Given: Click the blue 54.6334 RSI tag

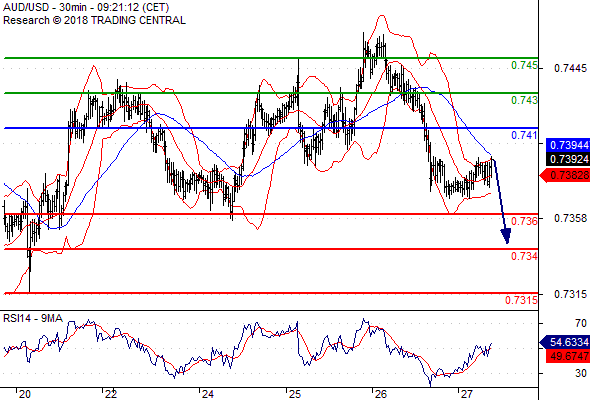Looking at the screenshot, I should [x=565, y=342].
